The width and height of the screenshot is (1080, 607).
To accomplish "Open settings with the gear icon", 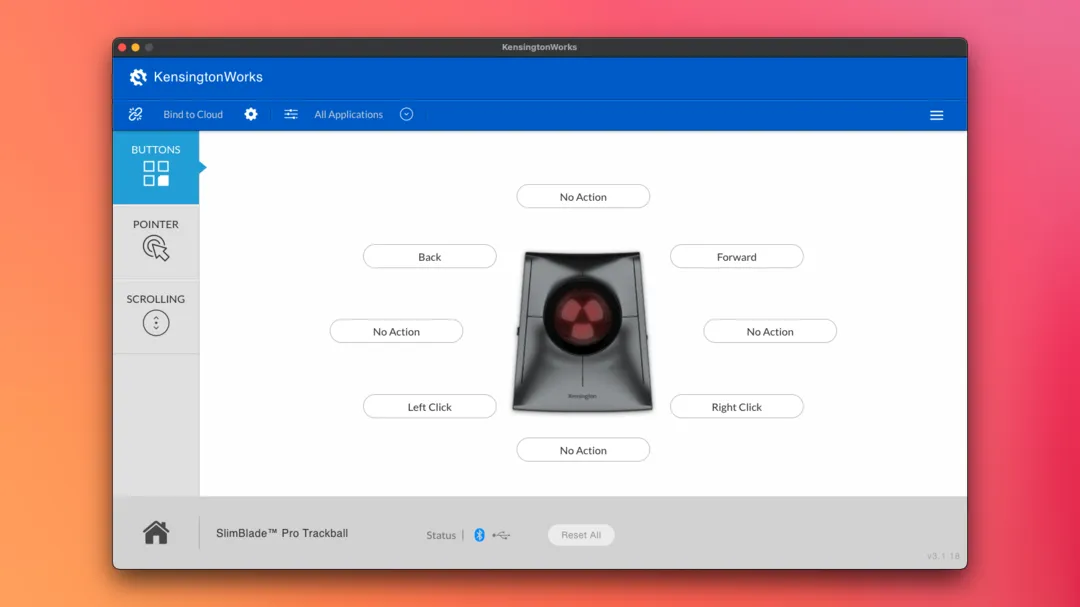I will [x=251, y=114].
